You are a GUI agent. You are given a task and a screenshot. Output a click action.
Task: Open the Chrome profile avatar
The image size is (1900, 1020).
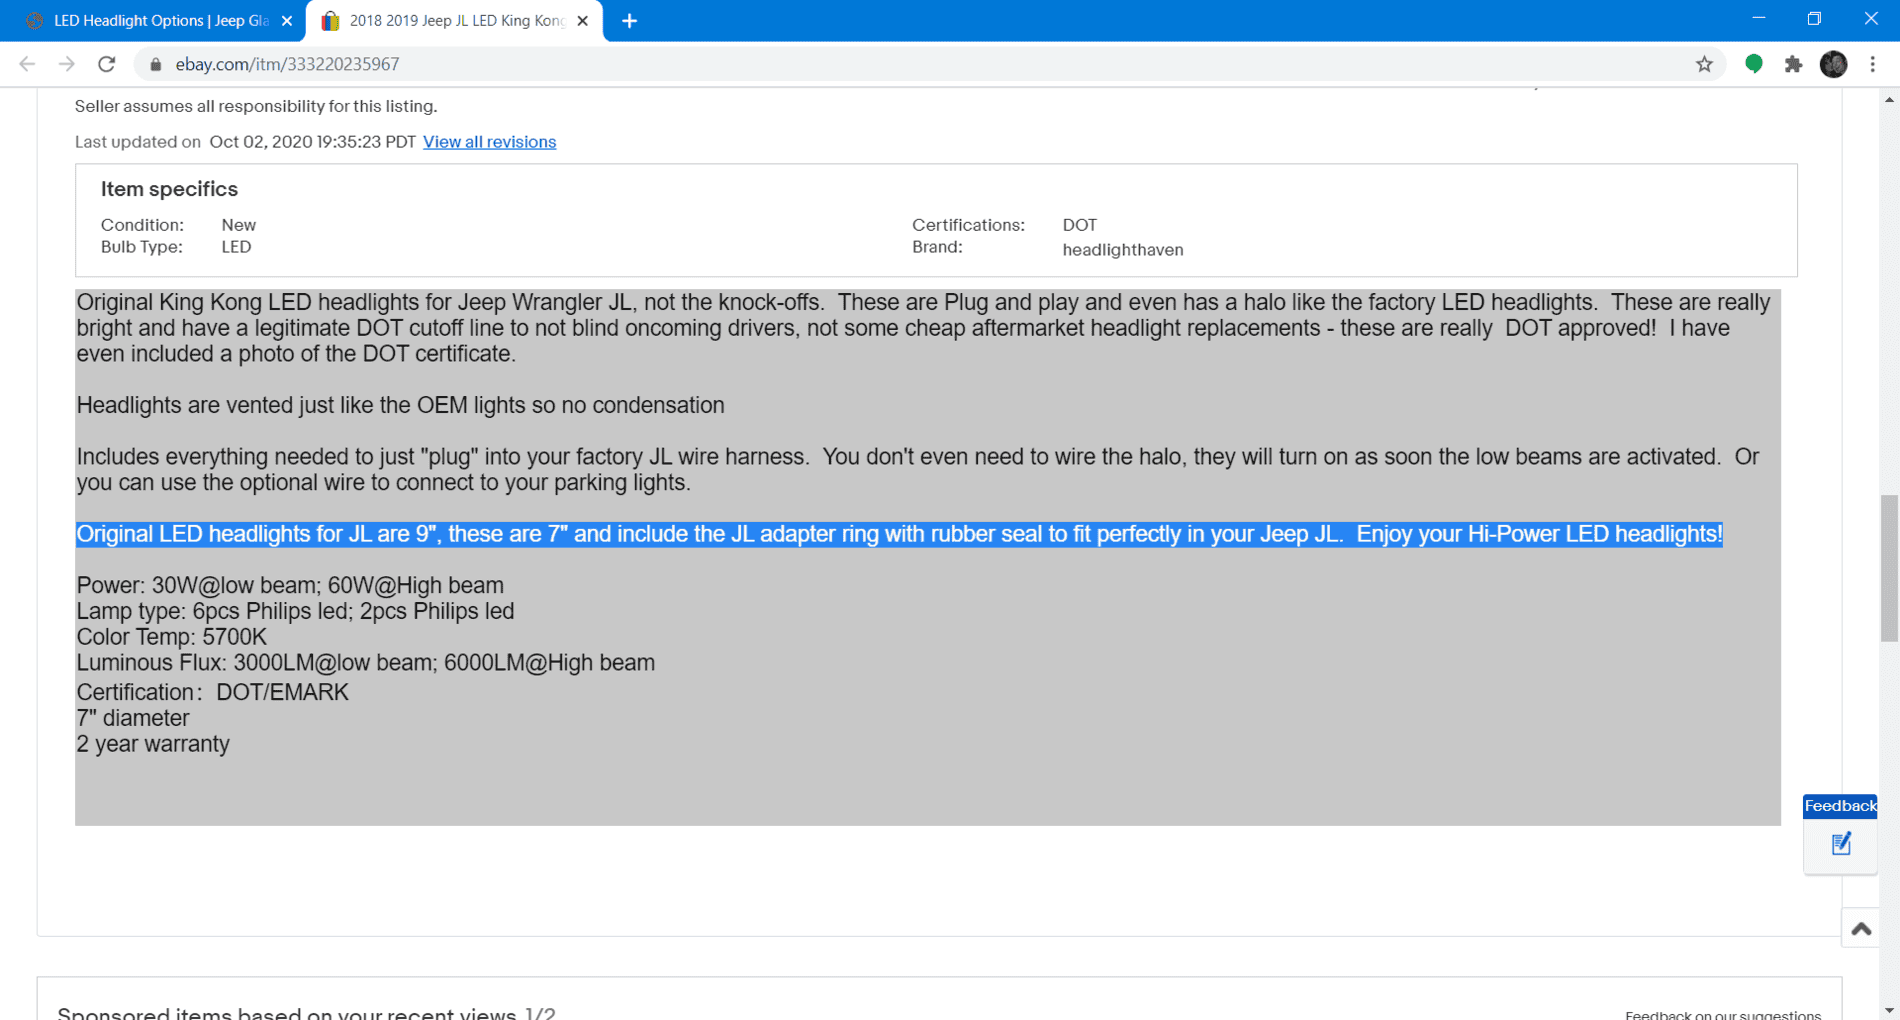1834,64
